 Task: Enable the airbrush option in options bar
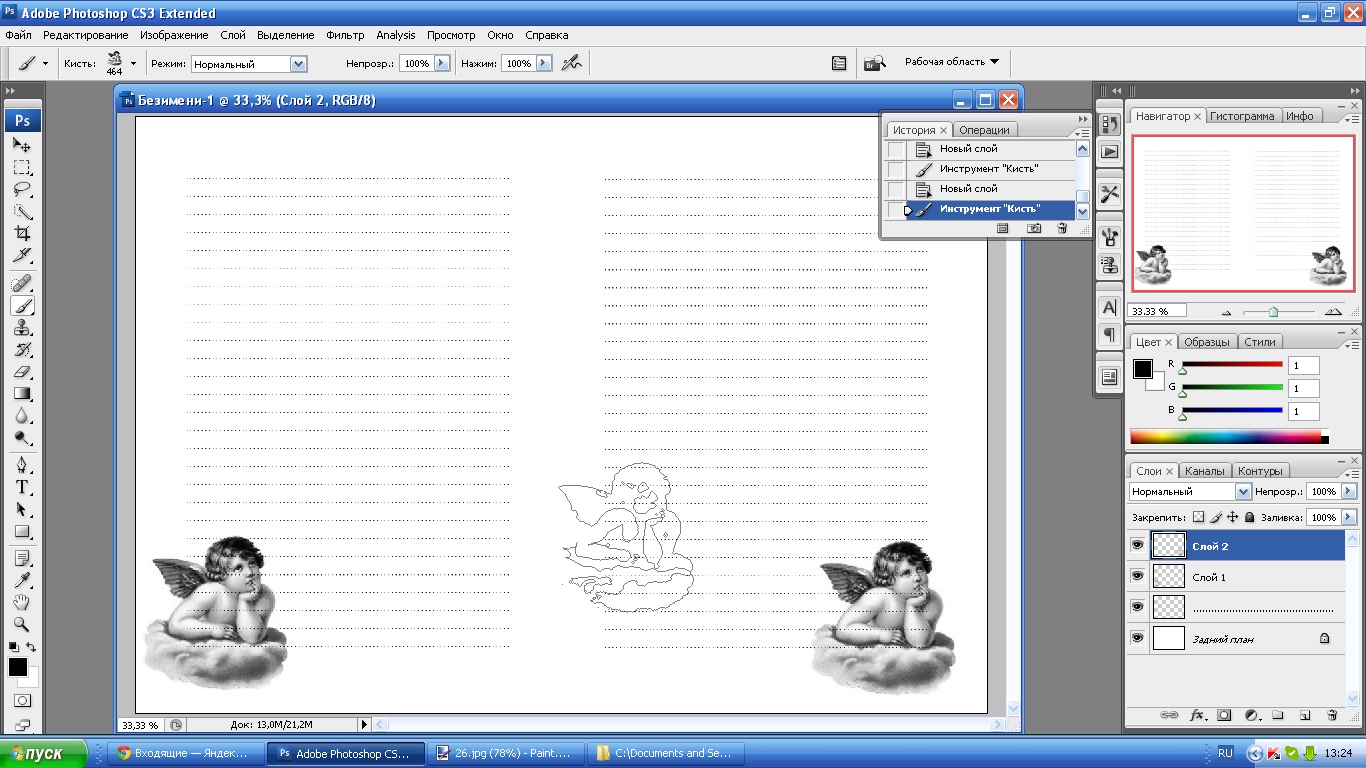[x=571, y=63]
